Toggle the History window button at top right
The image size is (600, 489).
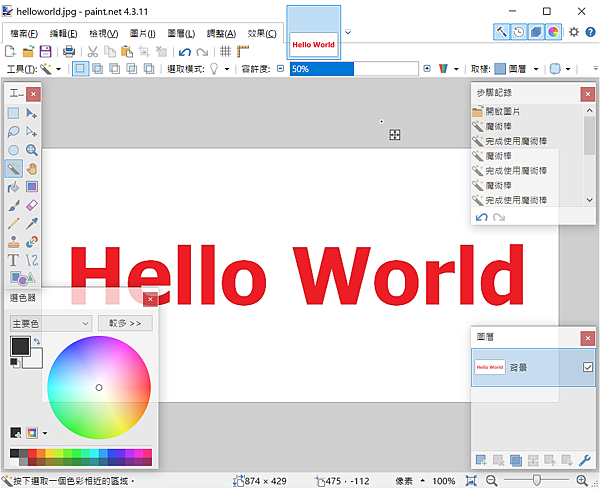point(517,31)
